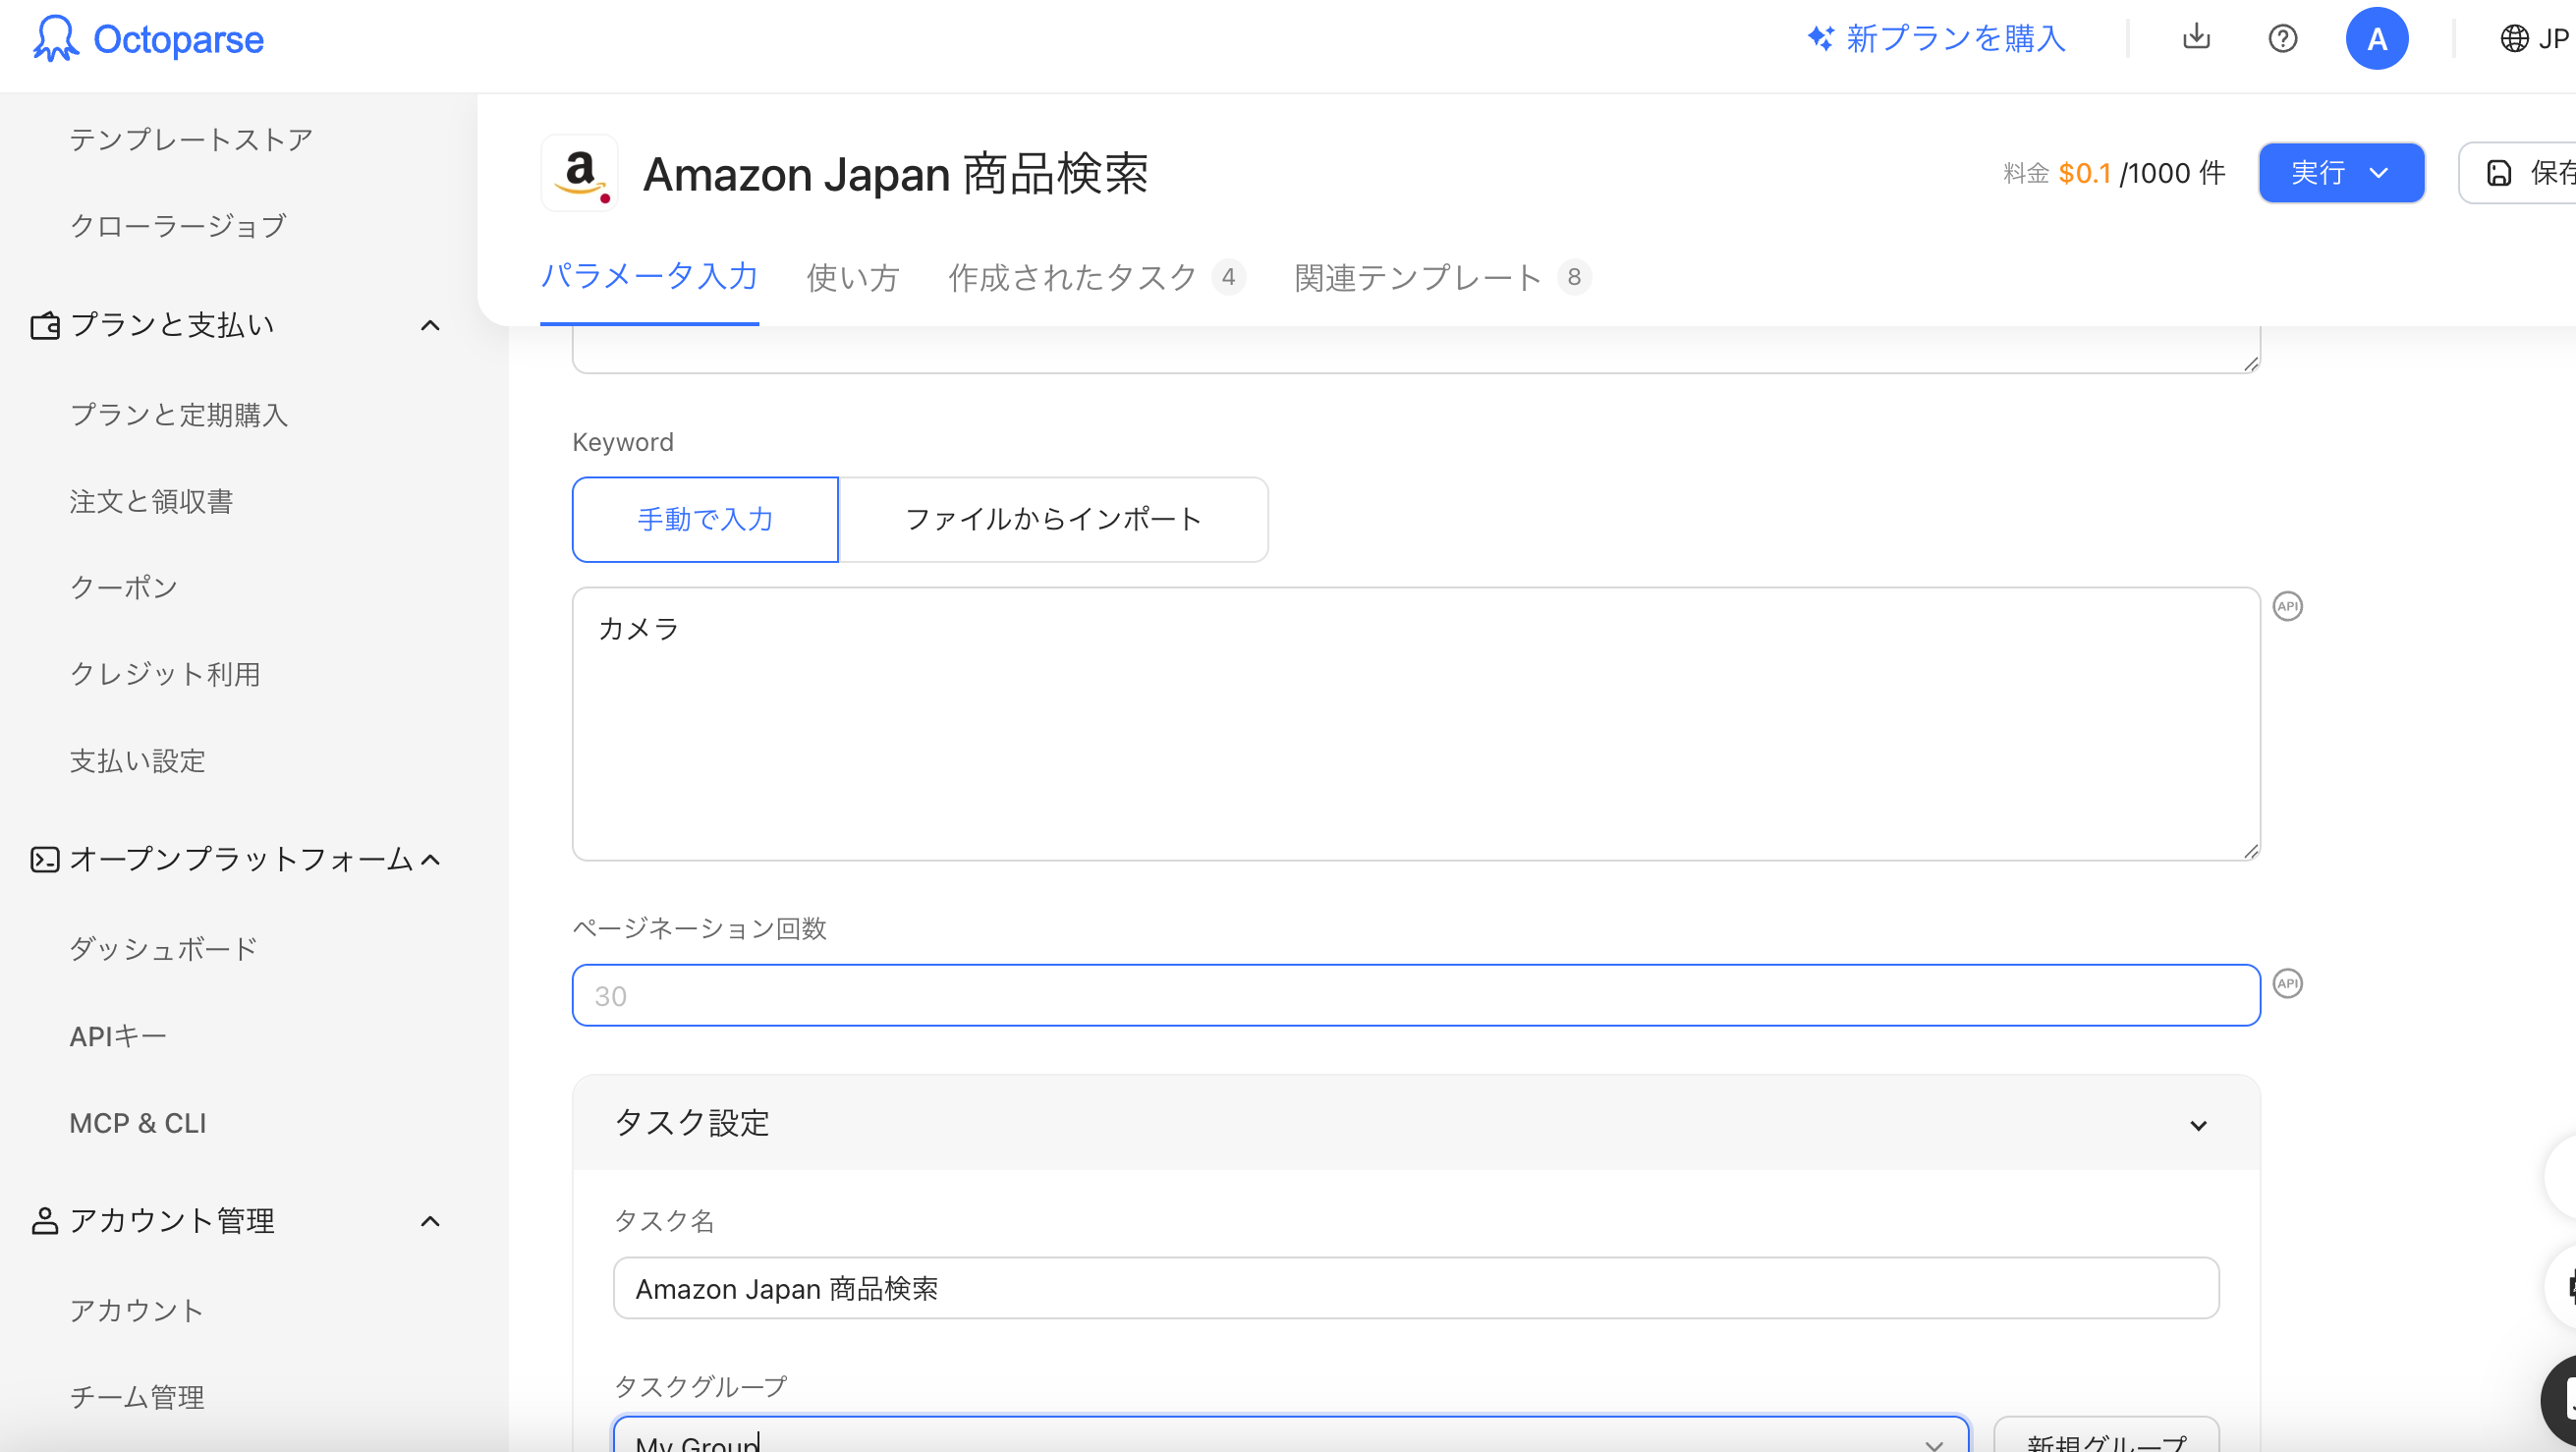Viewport: 2576px width, 1452px height.
Task: Switch language with the JP globe
Action: coord(2534,38)
